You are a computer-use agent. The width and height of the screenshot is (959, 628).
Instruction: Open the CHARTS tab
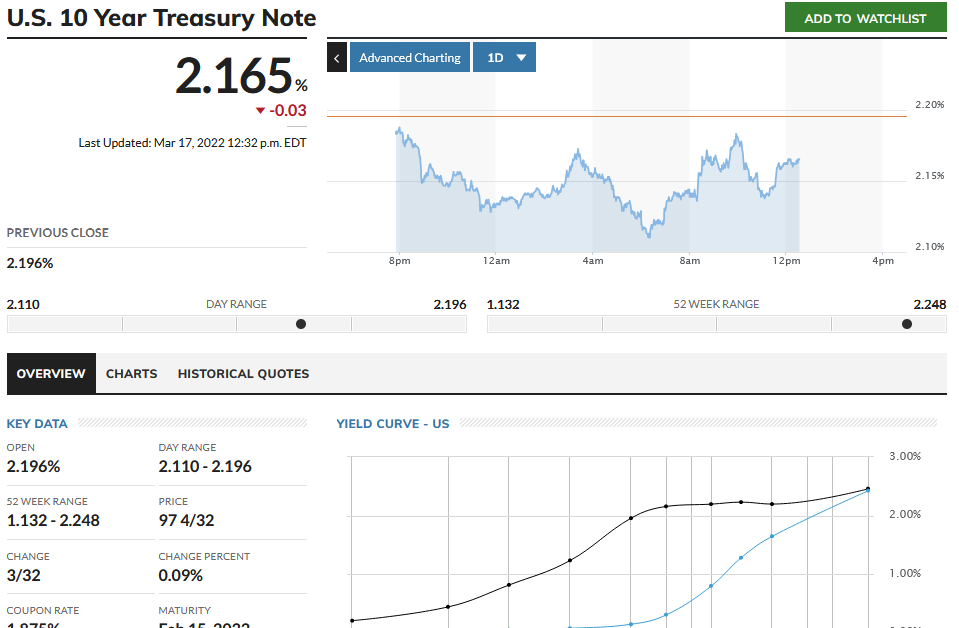click(131, 374)
